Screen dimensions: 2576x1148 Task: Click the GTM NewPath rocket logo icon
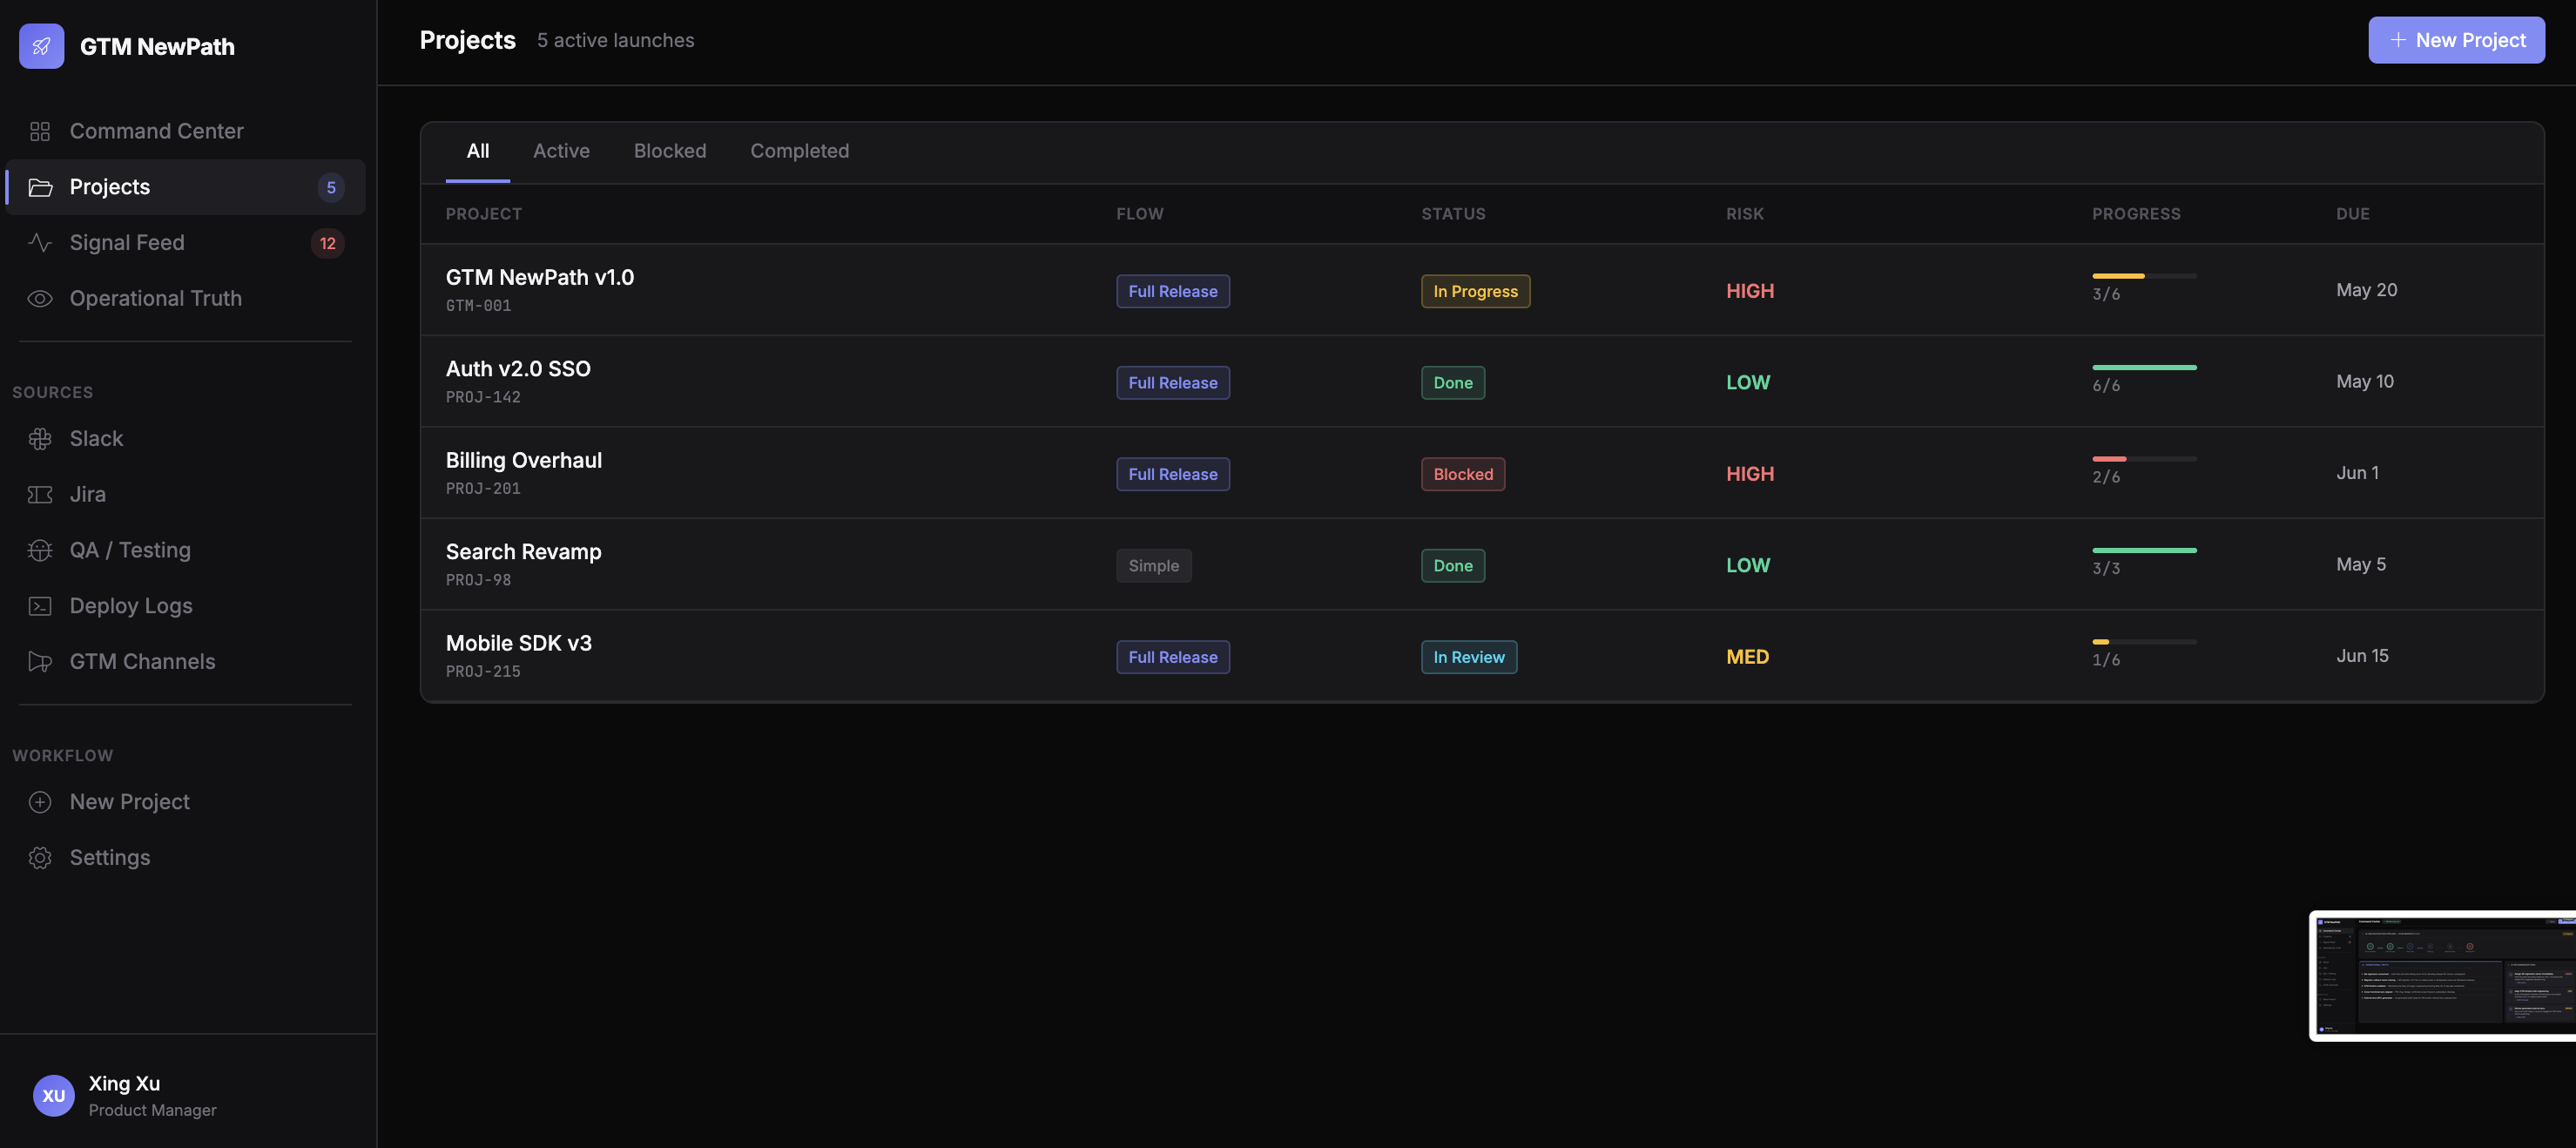coord(41,46)
